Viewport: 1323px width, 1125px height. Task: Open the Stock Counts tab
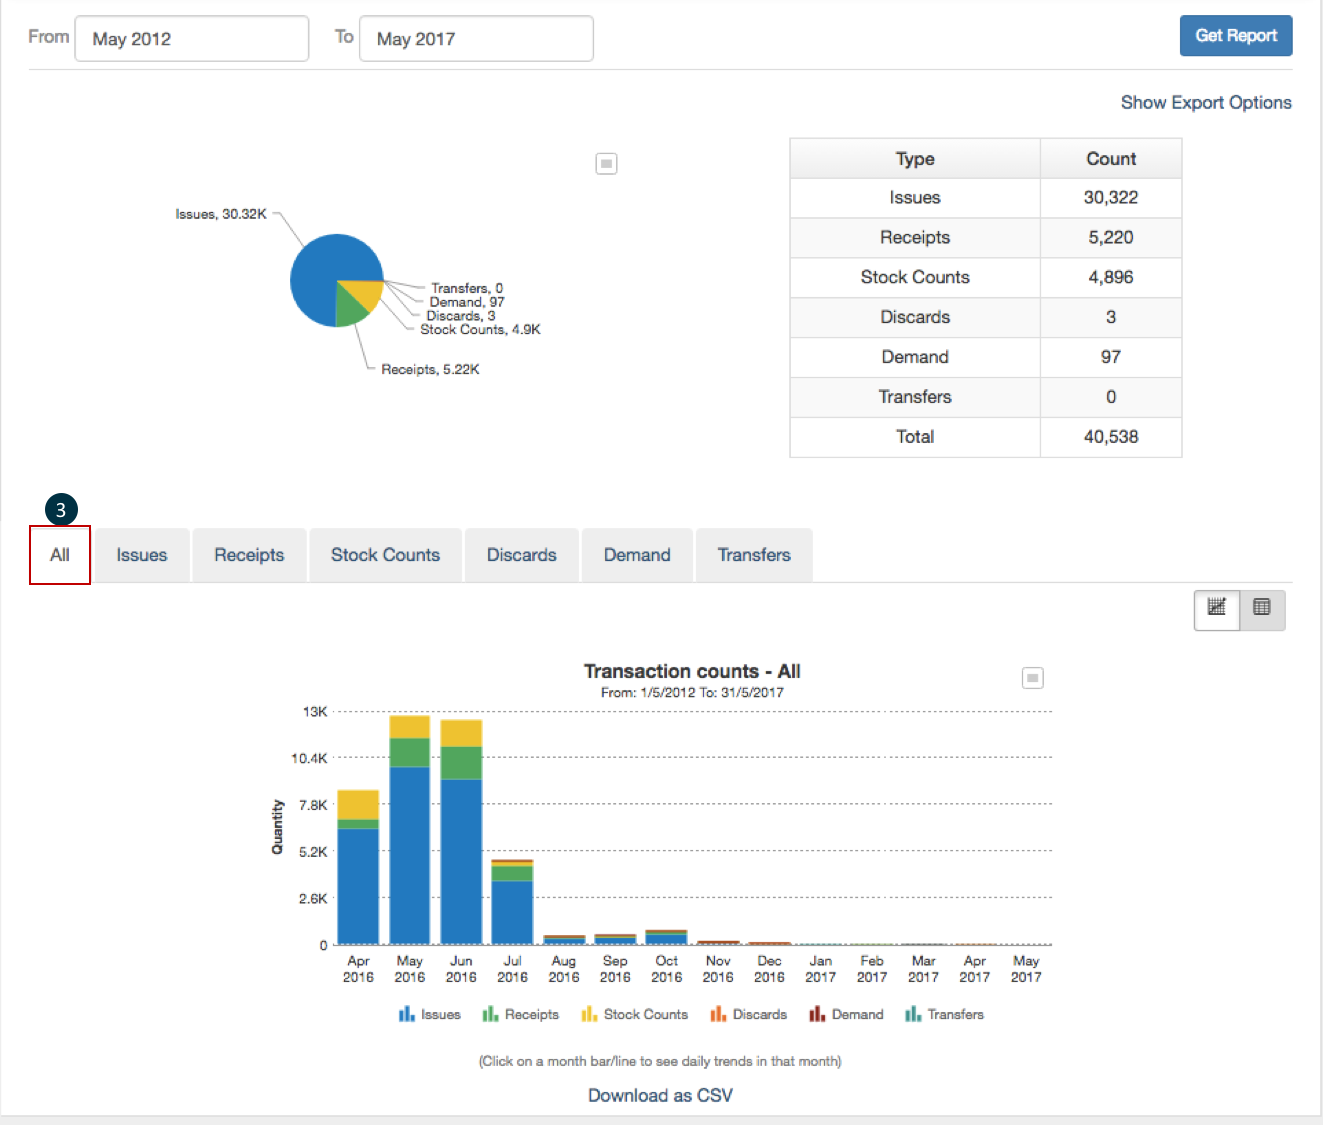click(x=386, y=555)
